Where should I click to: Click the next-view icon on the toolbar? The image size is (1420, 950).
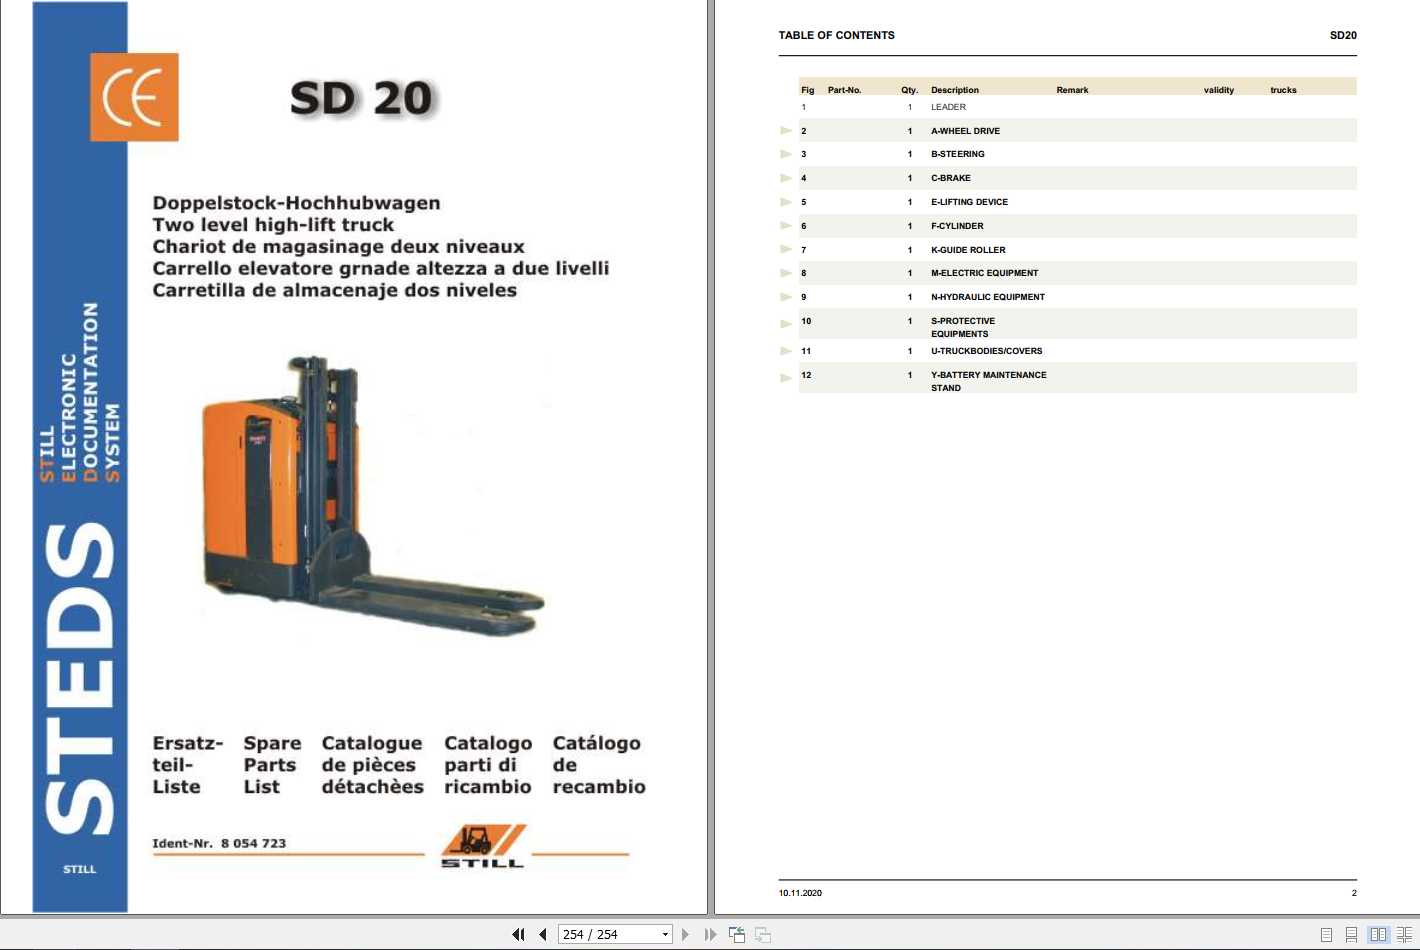point(762,934)
